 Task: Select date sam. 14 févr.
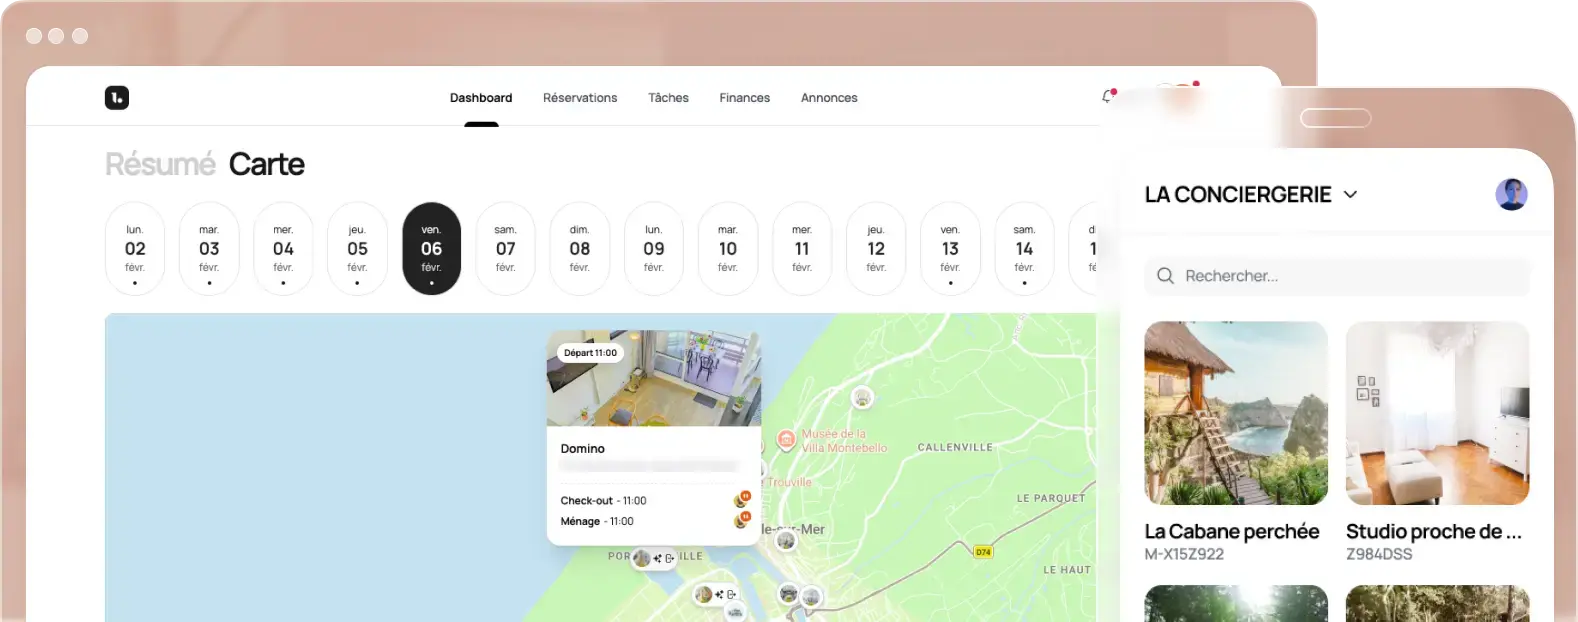coord(1024,249)
